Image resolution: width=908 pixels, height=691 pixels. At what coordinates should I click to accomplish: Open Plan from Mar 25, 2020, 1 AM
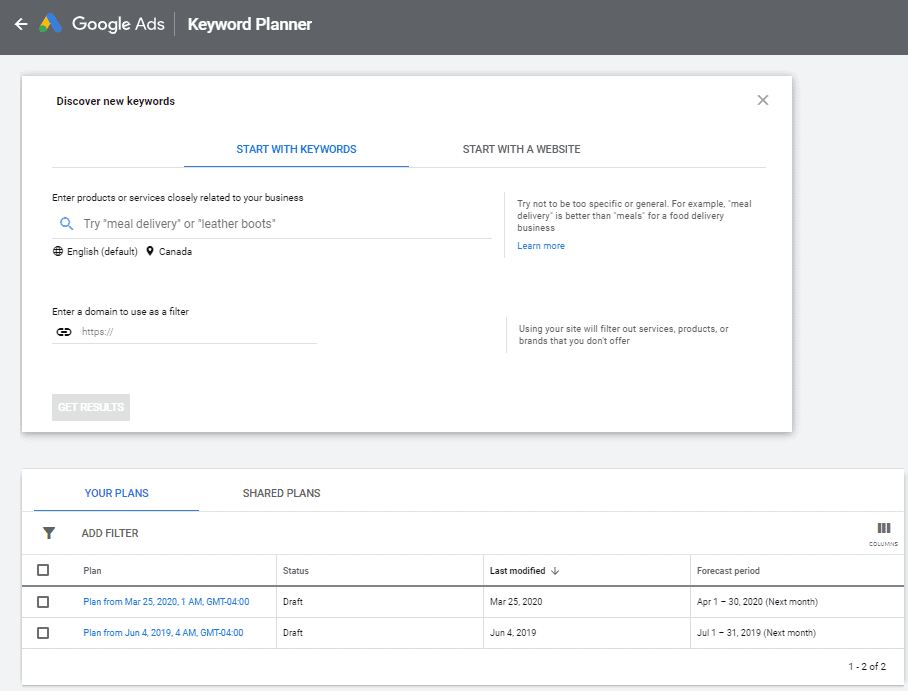point(166,602)
